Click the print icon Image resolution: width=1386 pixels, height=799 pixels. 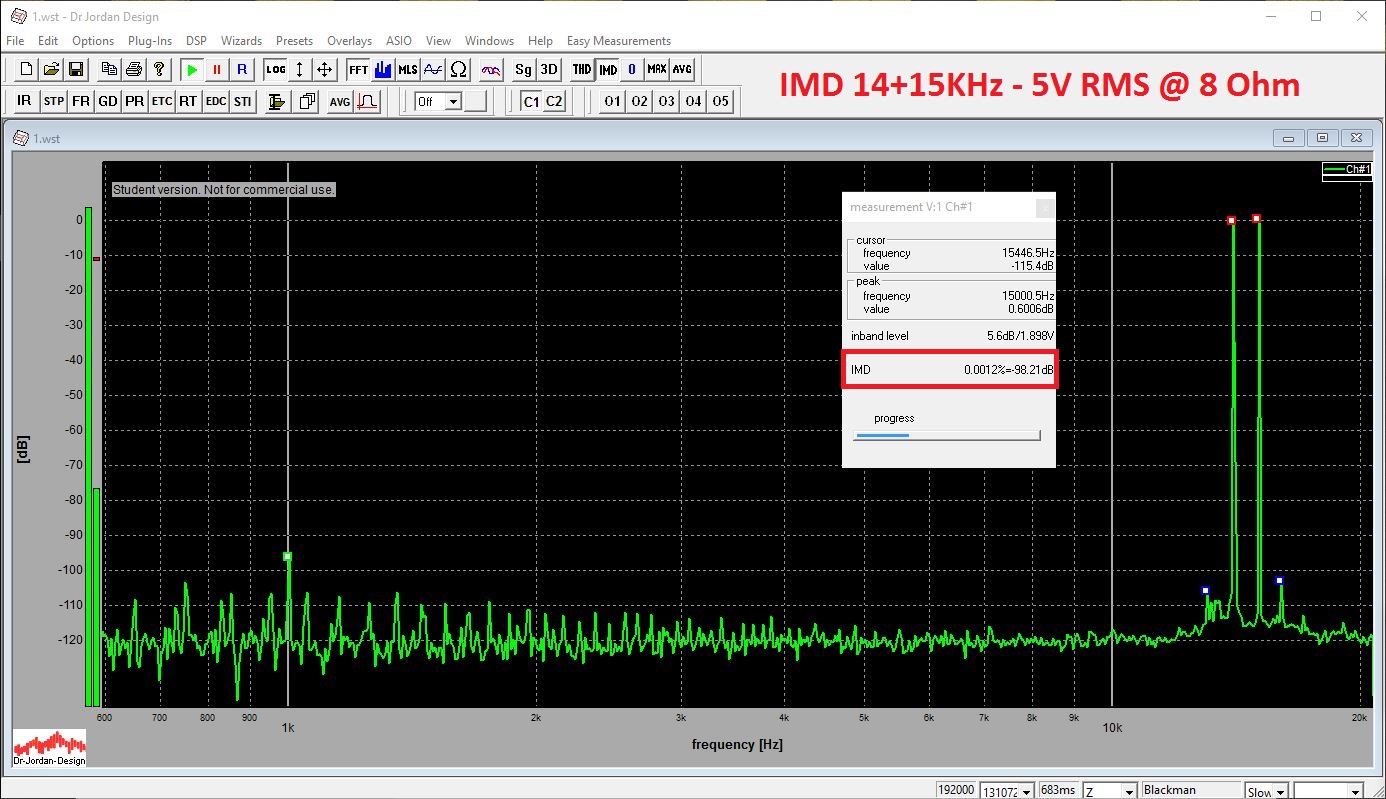pos(134,70)
